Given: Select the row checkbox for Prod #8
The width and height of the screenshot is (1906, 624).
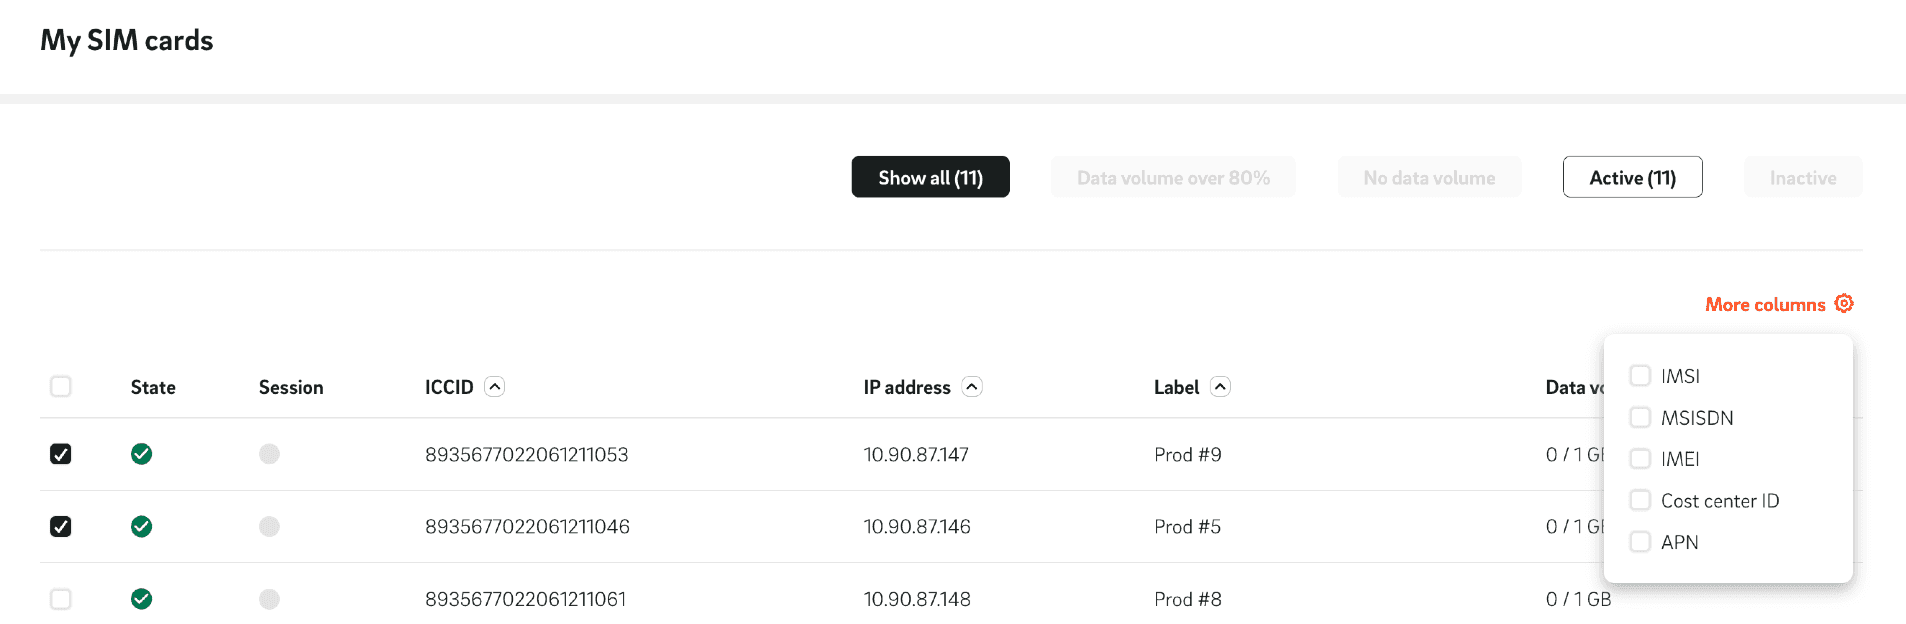Looking at the screenshot, I should 61,599.
